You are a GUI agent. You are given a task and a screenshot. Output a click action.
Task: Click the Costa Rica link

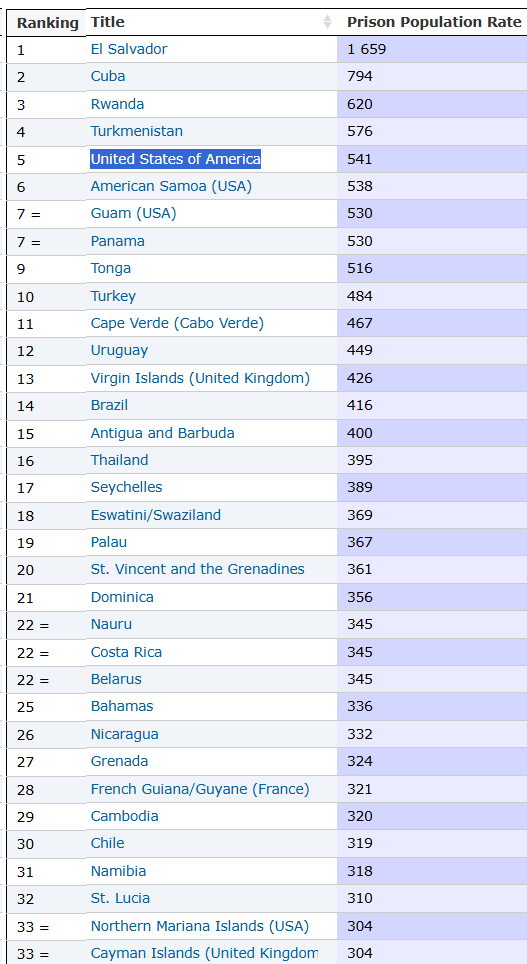point(126,652)
